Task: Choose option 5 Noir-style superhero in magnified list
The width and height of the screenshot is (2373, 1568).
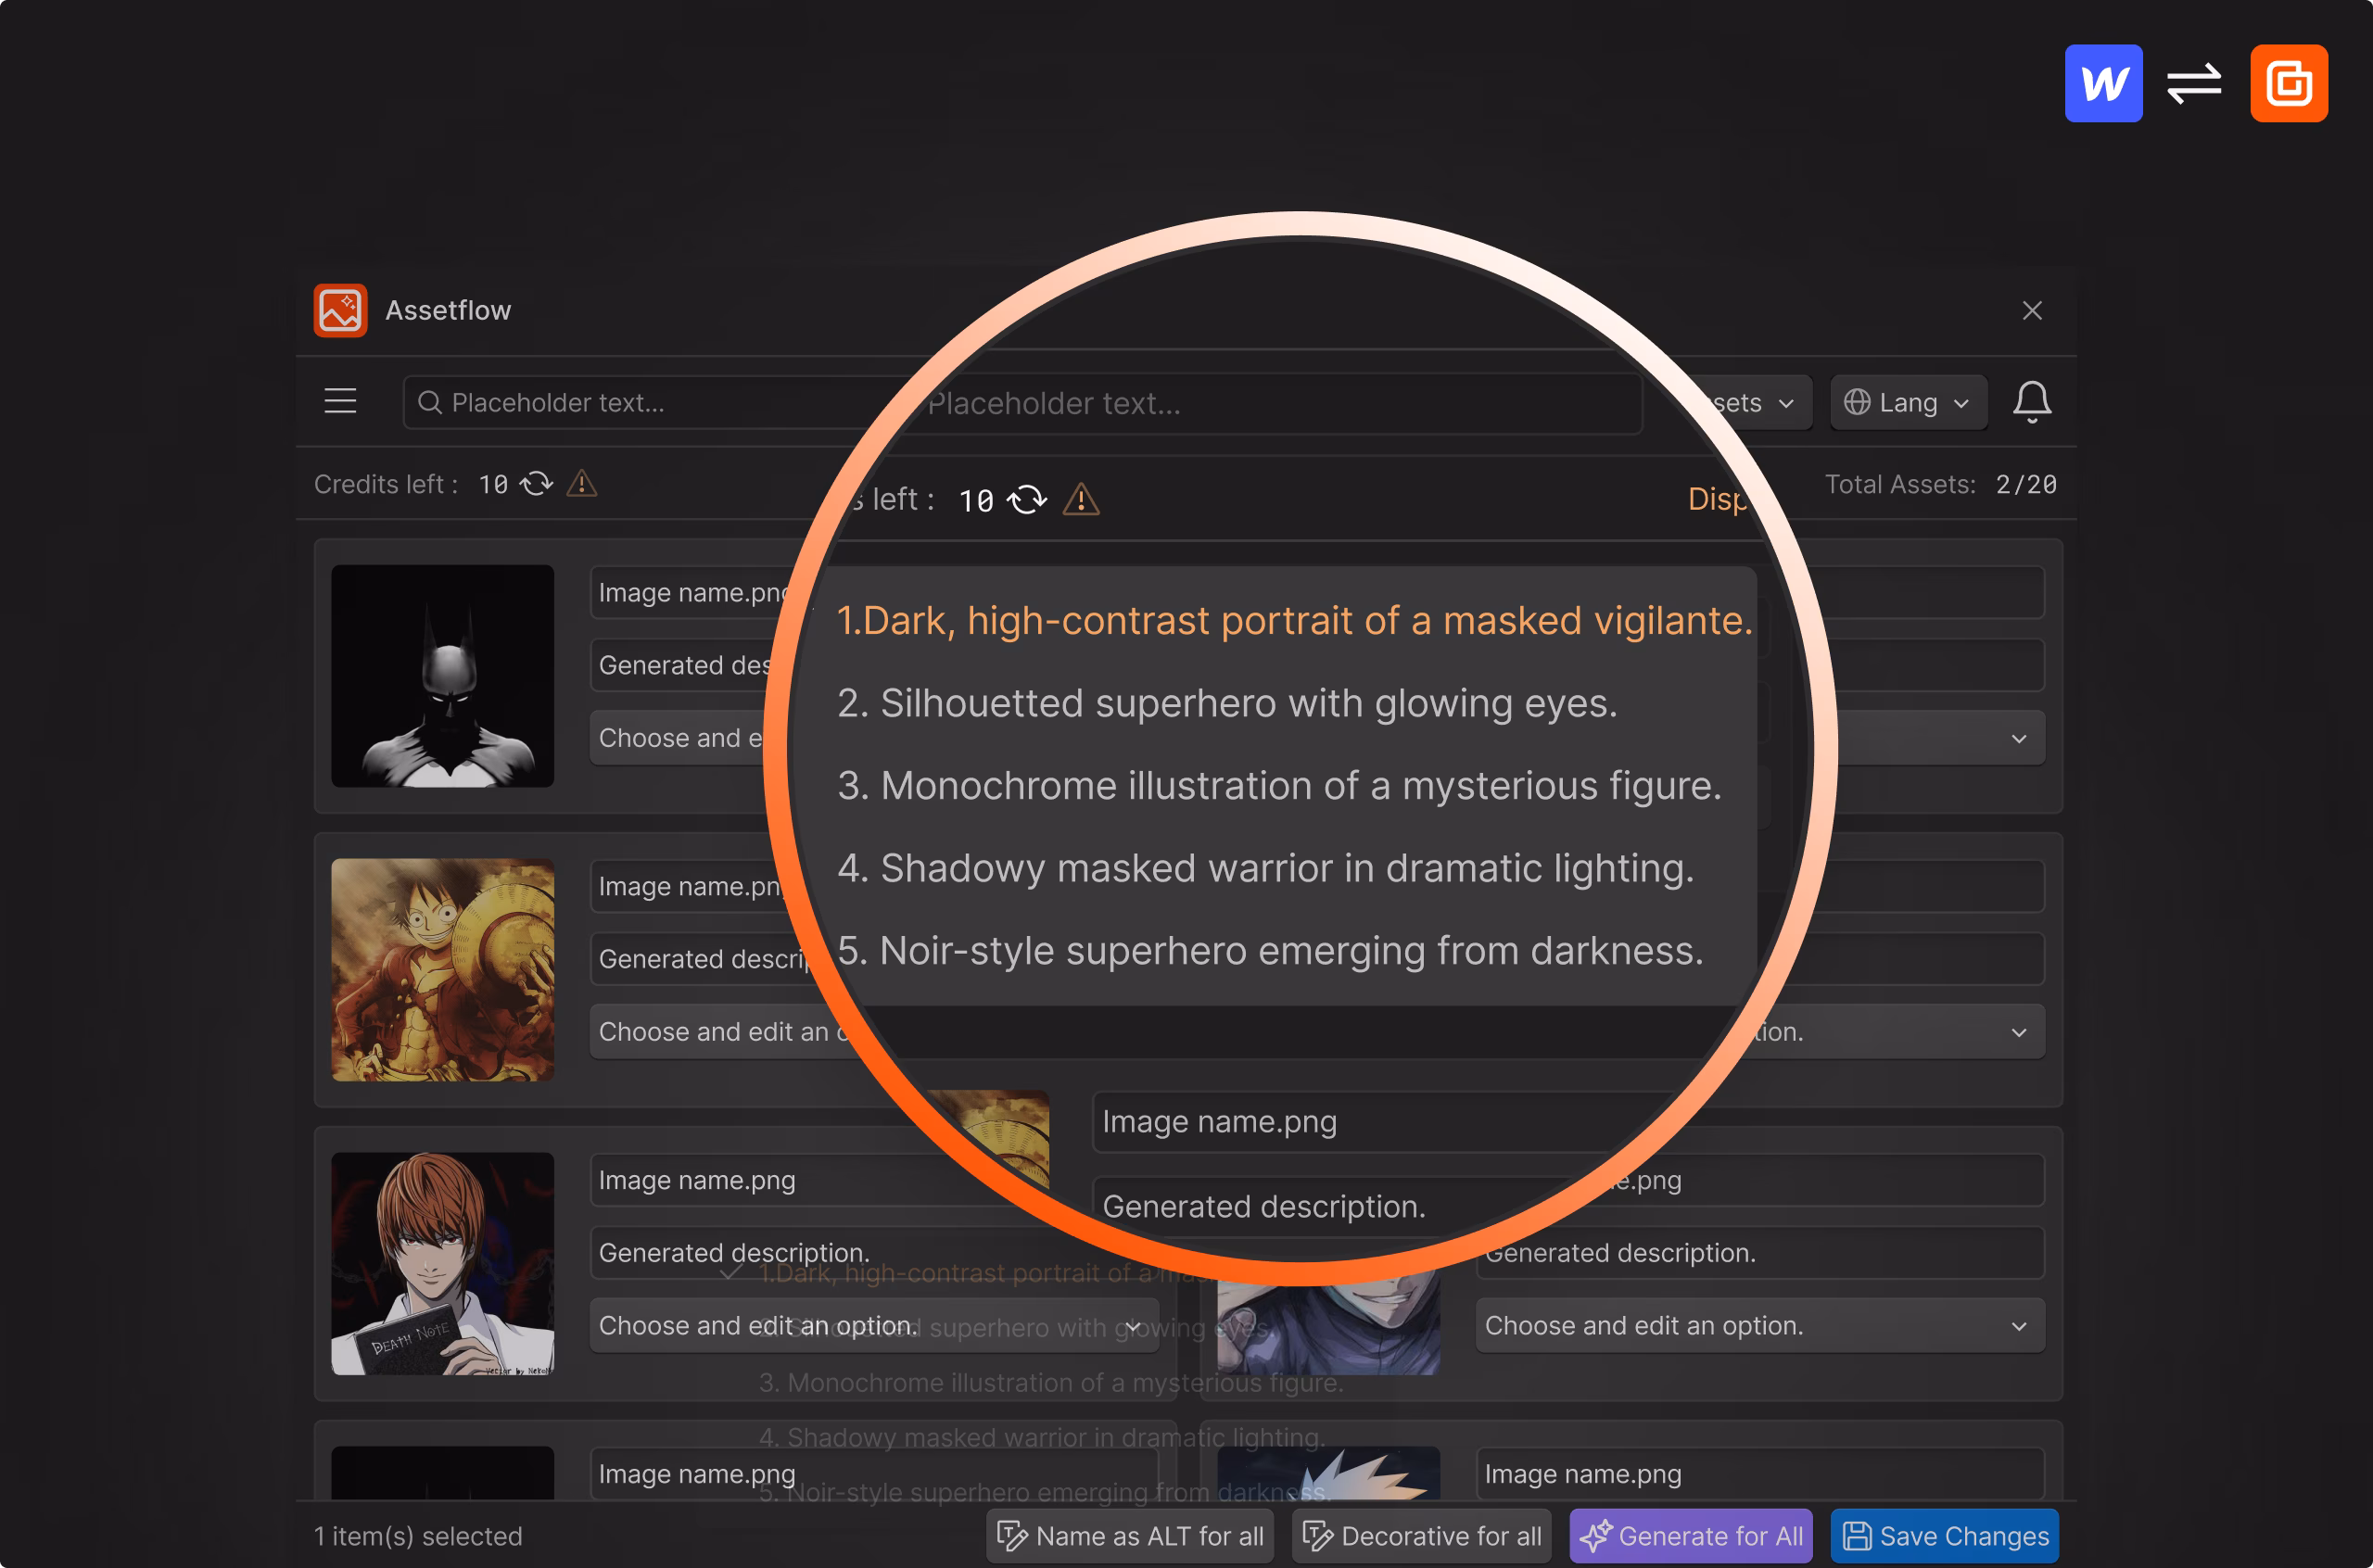Action: pyautogui.click(x=1270, y=950)
